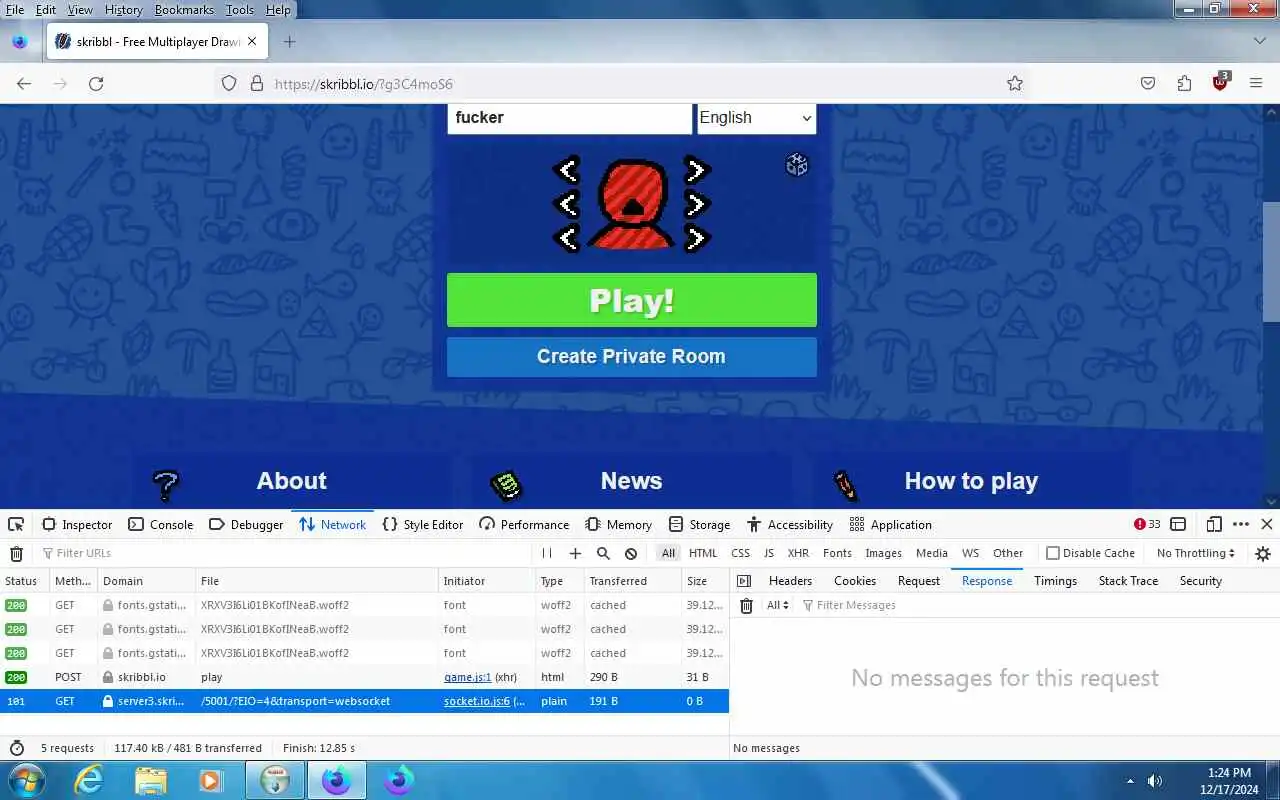The width and height of the screenshot is (1280, 800).
Task: Reload the skribbl page
Action: pyautogui.click(x=96, y=84)
